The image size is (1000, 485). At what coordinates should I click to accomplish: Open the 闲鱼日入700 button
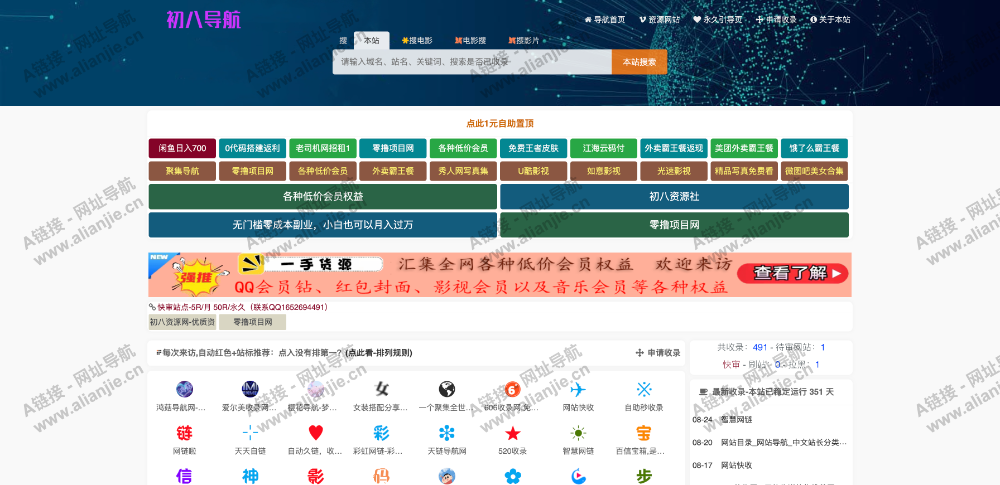point(182,148)
